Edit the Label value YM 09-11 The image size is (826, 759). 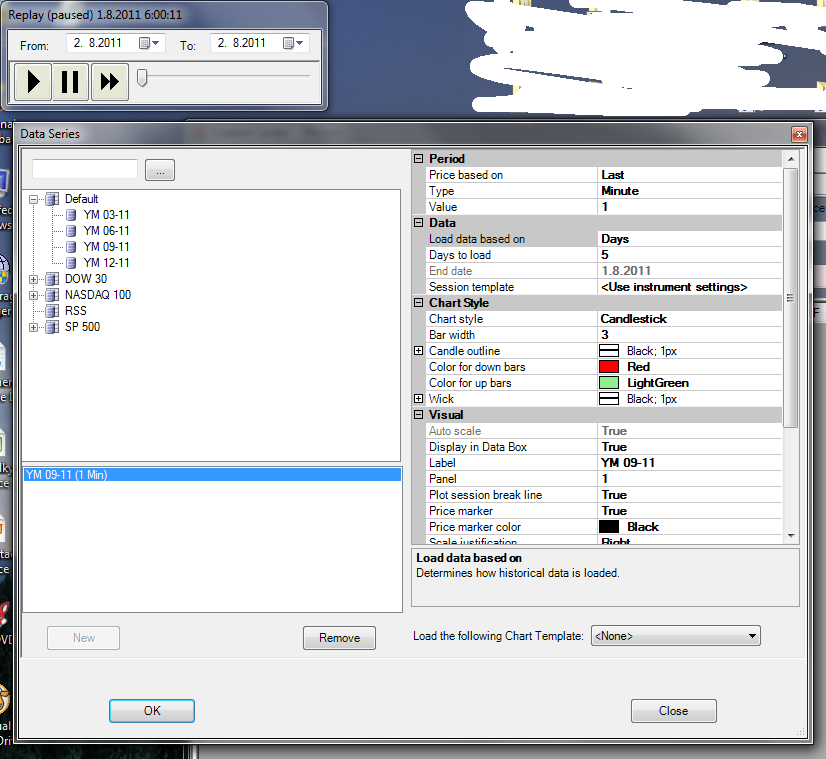click(x=690, y=463)
